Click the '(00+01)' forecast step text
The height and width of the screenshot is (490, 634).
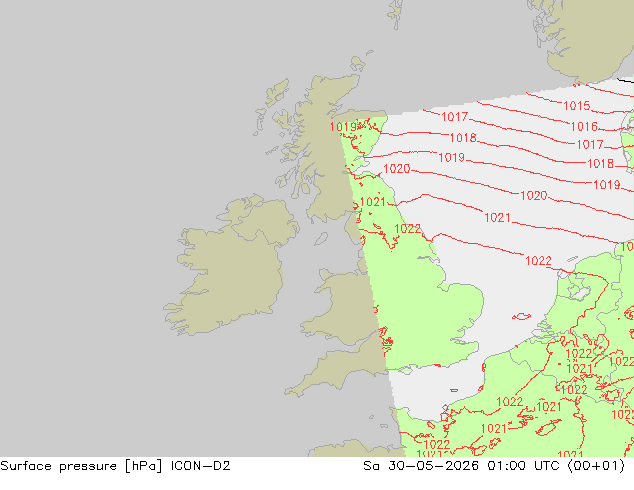pos(596,466)
